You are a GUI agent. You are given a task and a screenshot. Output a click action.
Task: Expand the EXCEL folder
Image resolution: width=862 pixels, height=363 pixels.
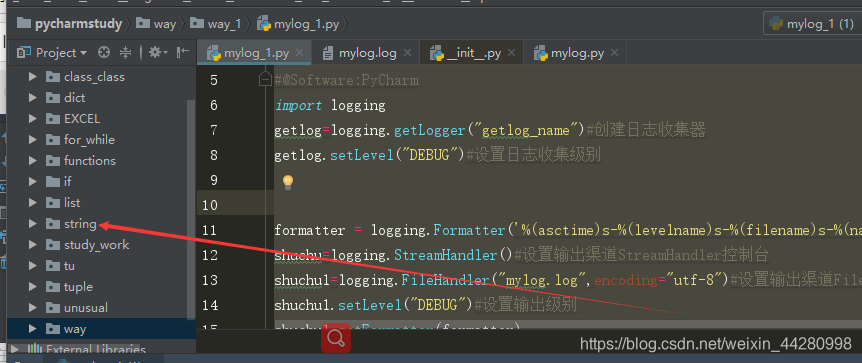point(32,118)
